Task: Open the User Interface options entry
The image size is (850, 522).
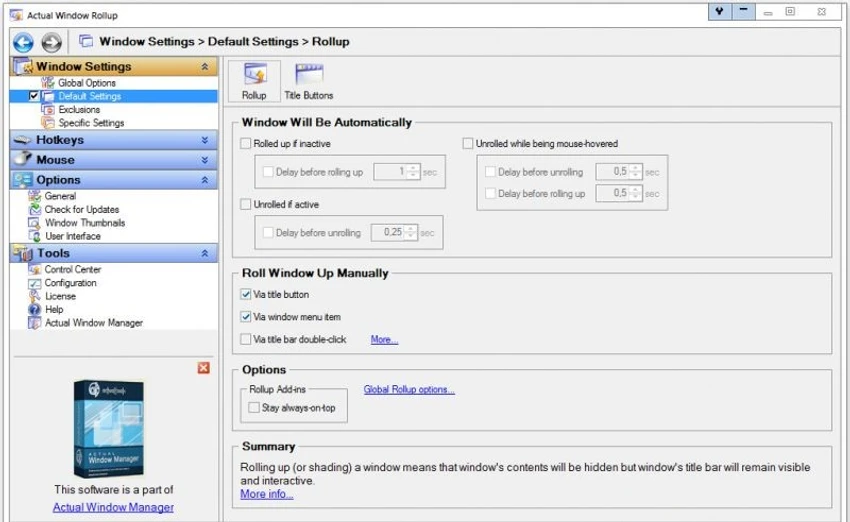Action: pos(73,236)
